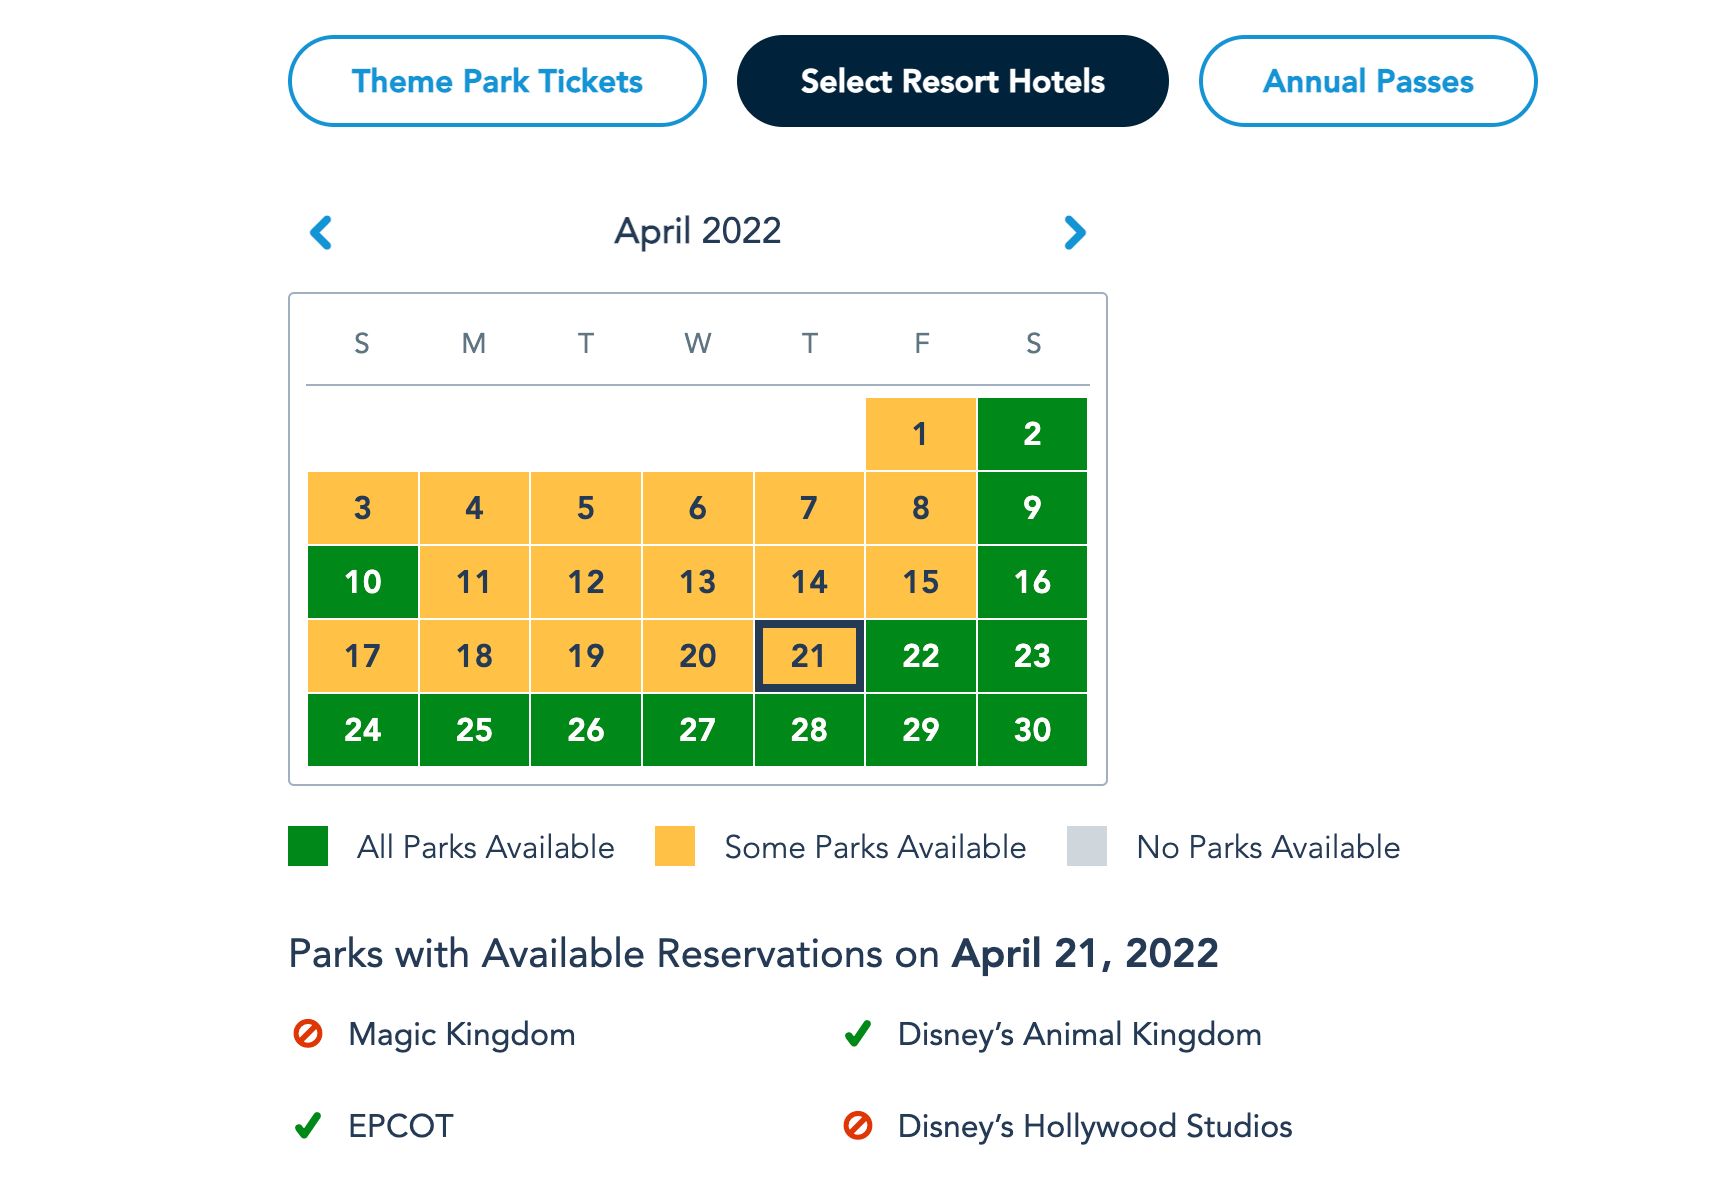Select the highlighted date April 21

click(x=809, y=656)
